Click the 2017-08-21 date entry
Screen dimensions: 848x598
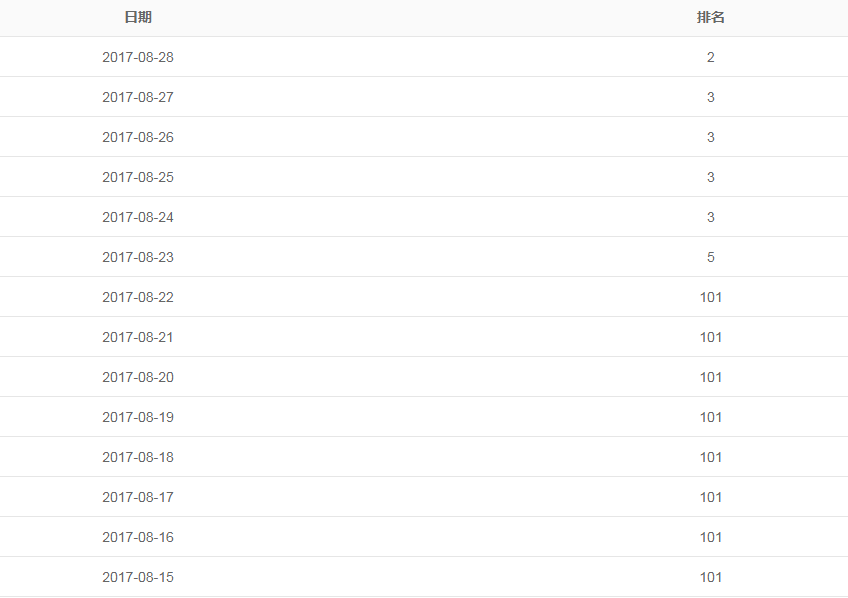(x=138, y=337)
